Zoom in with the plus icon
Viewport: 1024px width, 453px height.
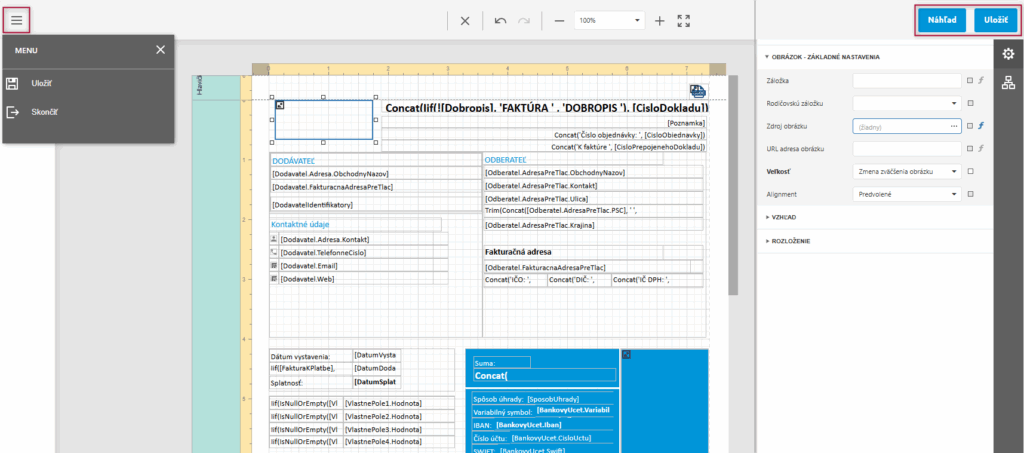[x=659, y=20]
